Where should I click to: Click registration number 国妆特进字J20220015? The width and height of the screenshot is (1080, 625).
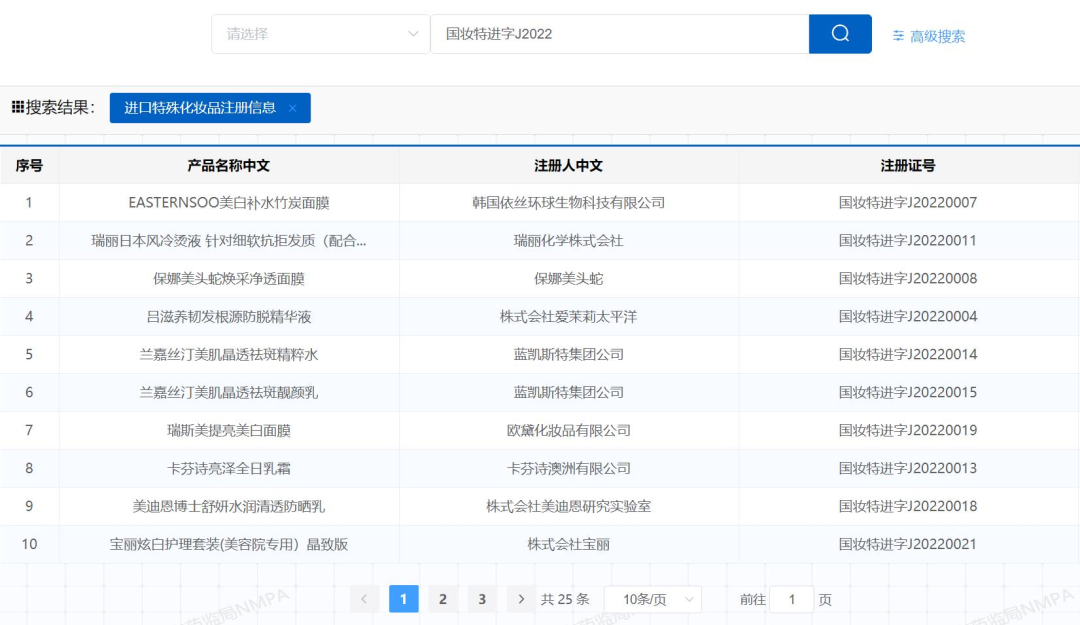(908, 392)
